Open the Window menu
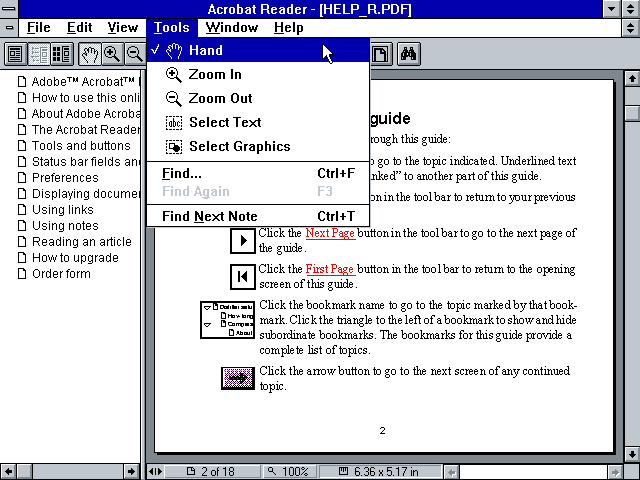Screen dimensions: 640x480 click(231, 28)
